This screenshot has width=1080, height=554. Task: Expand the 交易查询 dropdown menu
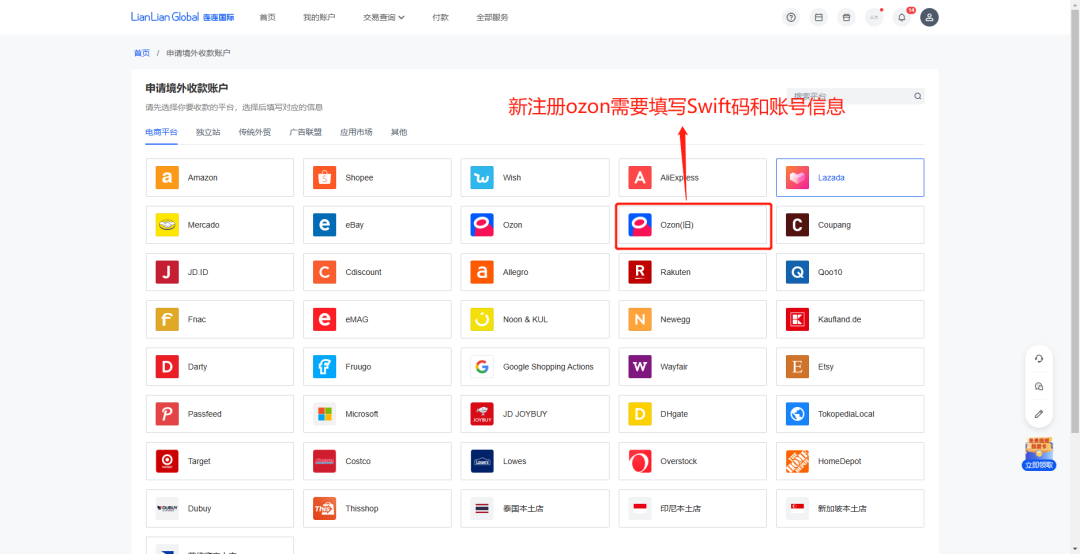click(x=384, y=17)
